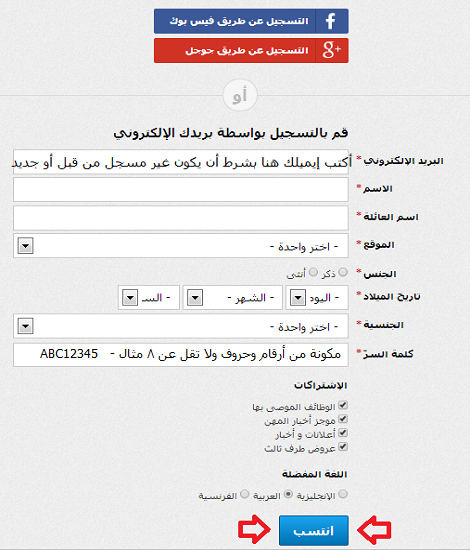470x550 pixels.
Task: Click the اللغة المفضلة preferred language heading
Action: tap(315, 475)
